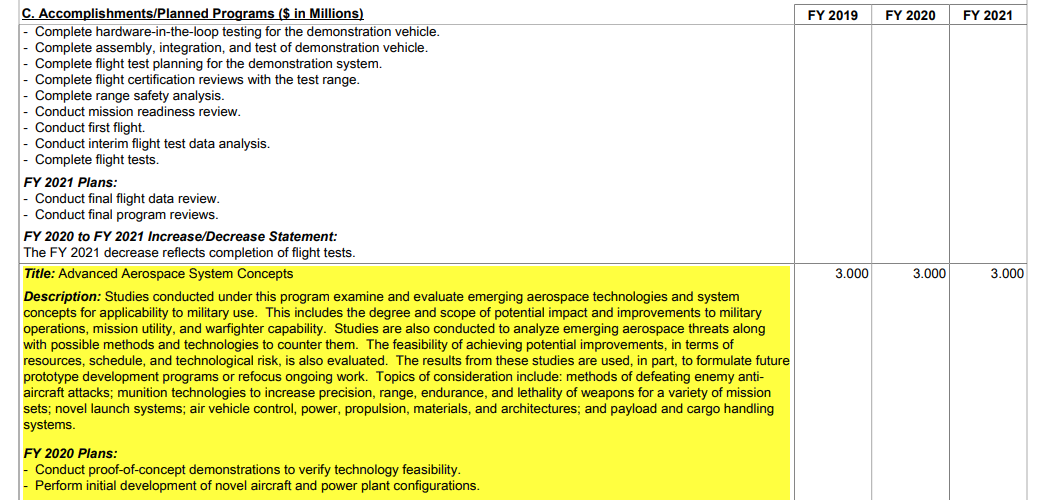This screenshot has height=500, width=1047.
Task: Click the line about proof-of-concept demonstrations
Action: point(248,469)
